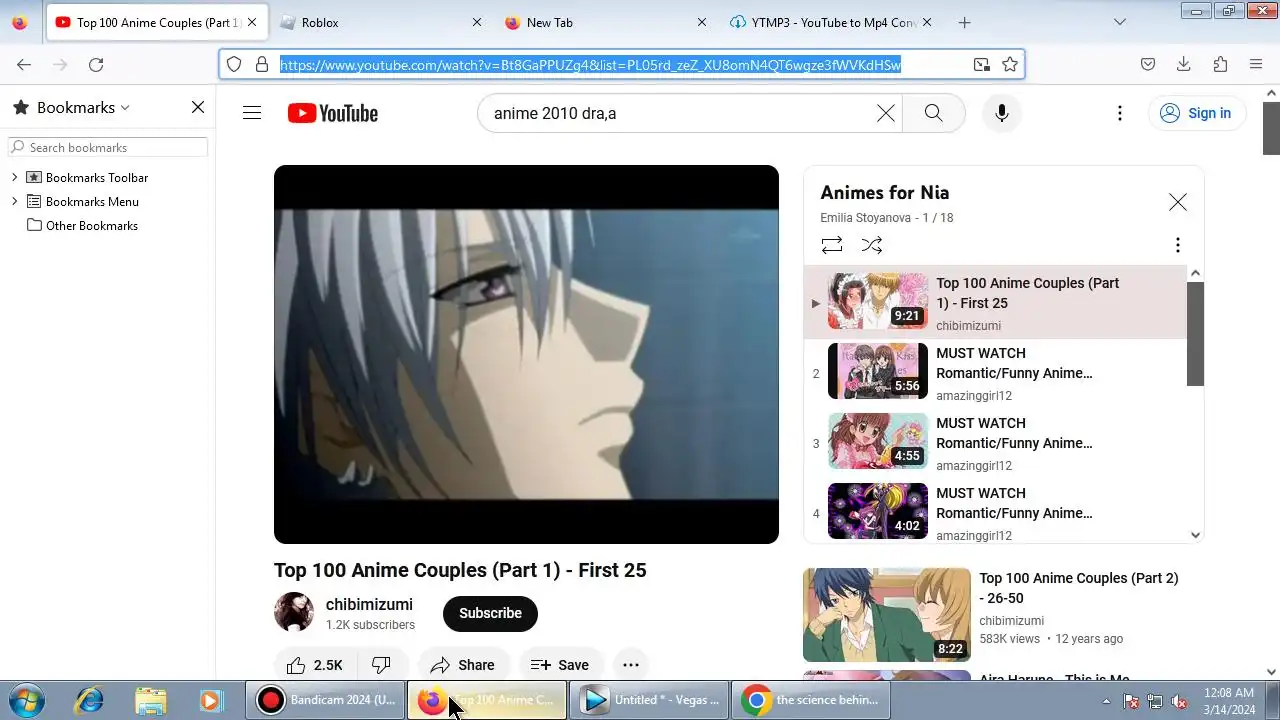Click the Firefox address bar URL

590,65
